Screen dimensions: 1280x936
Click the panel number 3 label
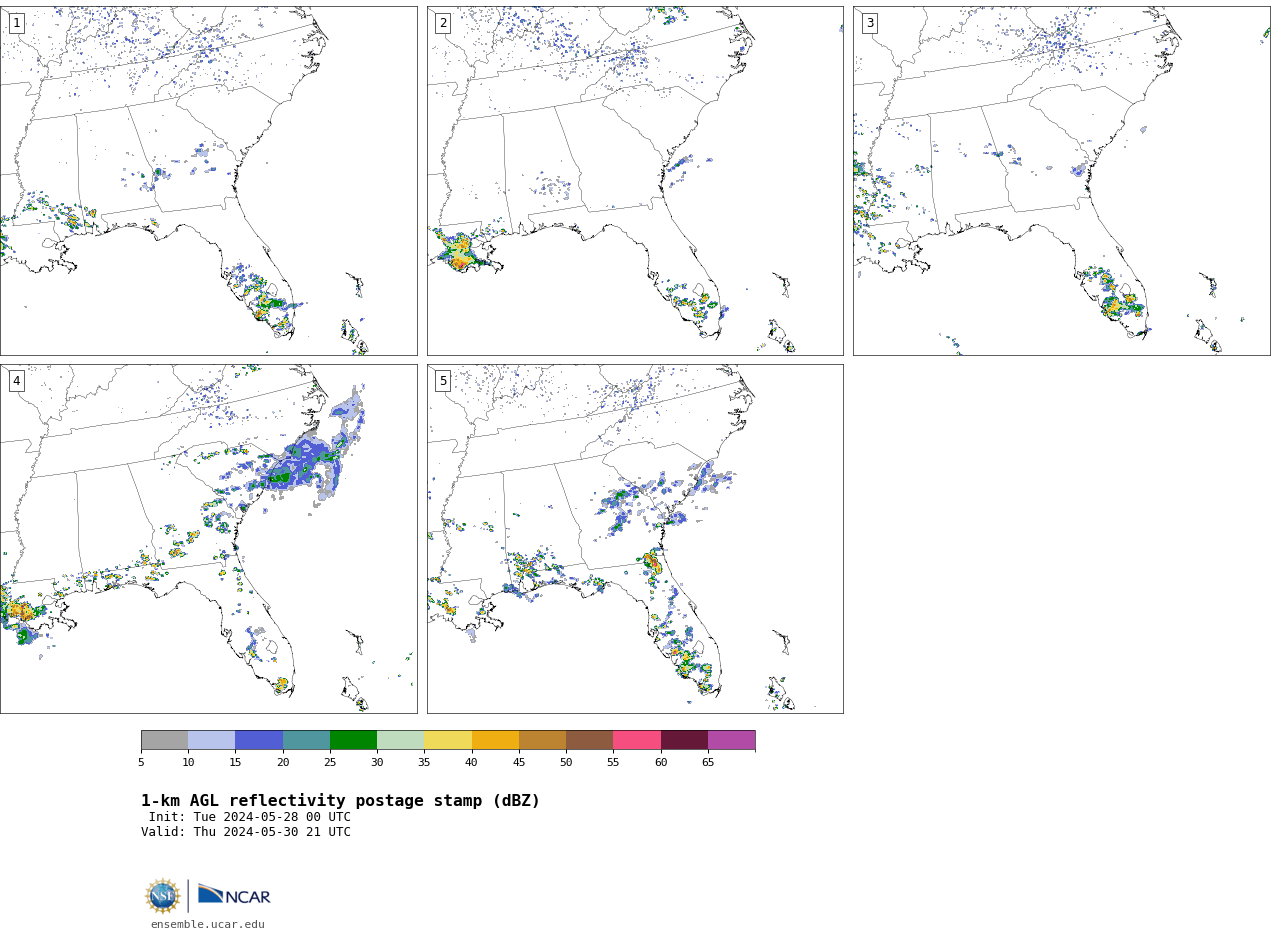click(x=869, y=23)
